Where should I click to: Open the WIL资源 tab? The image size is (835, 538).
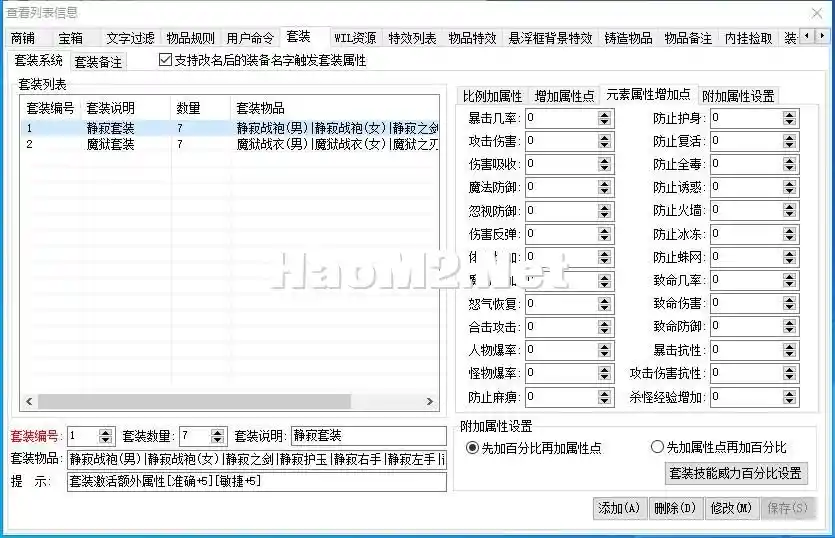[x=355, y=38]
